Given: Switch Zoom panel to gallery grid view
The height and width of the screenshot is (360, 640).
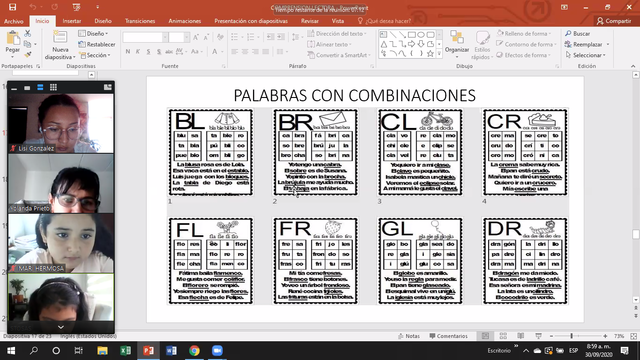Looking at the screenshot, I should tap(53, 87).
